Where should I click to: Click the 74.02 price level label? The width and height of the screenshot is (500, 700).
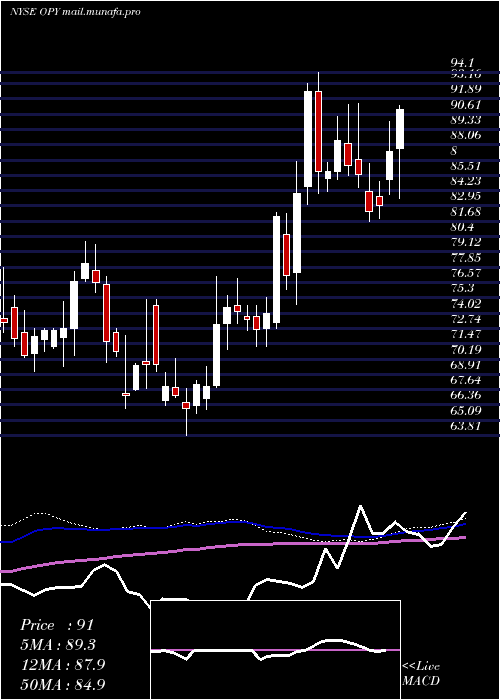pyautogui.click(x=466, y=304)
